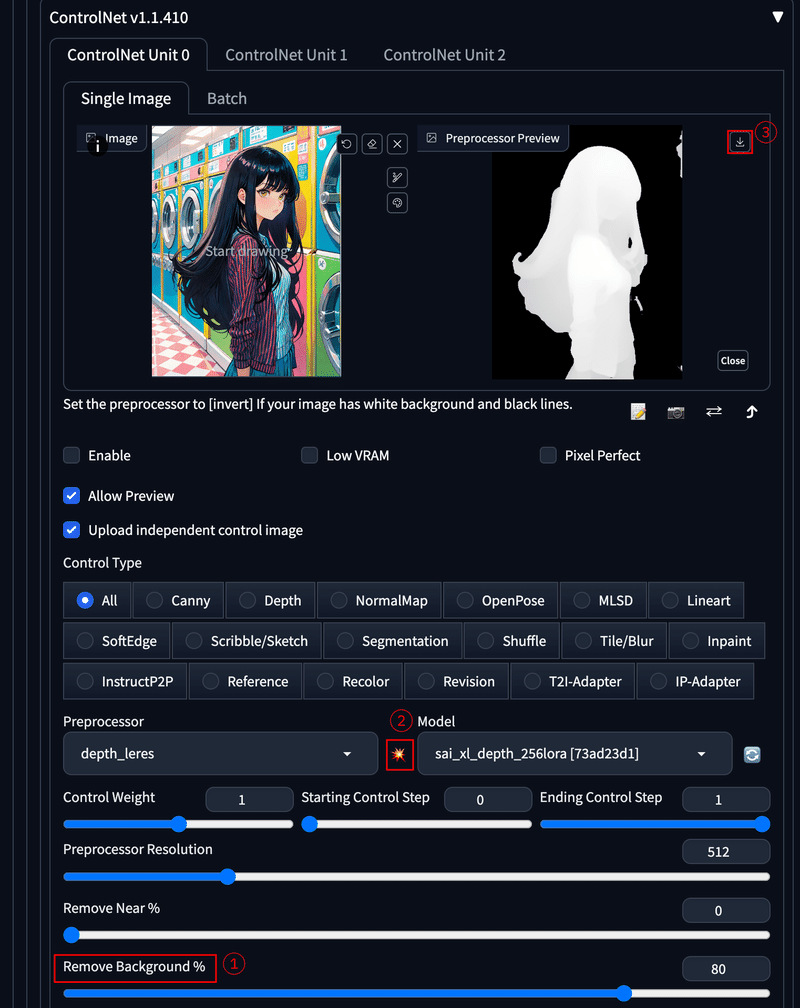Run the preprocessor with the explosion icon
800x1008 pixels.
tap(399, 754)
